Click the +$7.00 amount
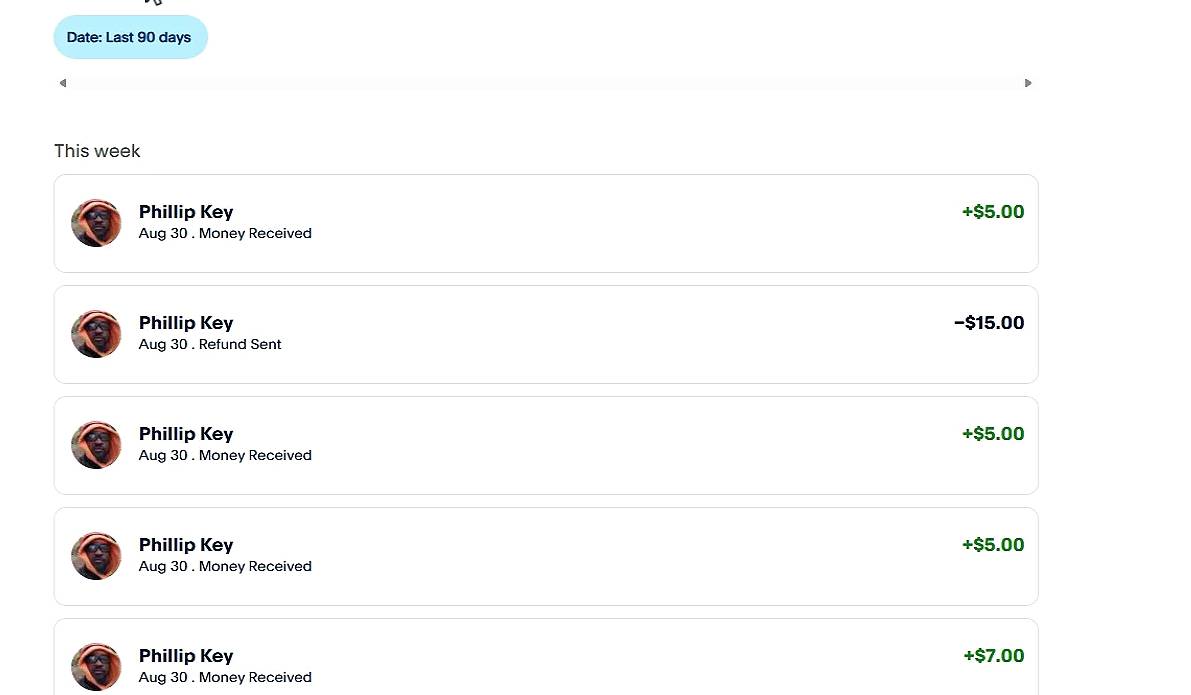 [x=994, y=656]
